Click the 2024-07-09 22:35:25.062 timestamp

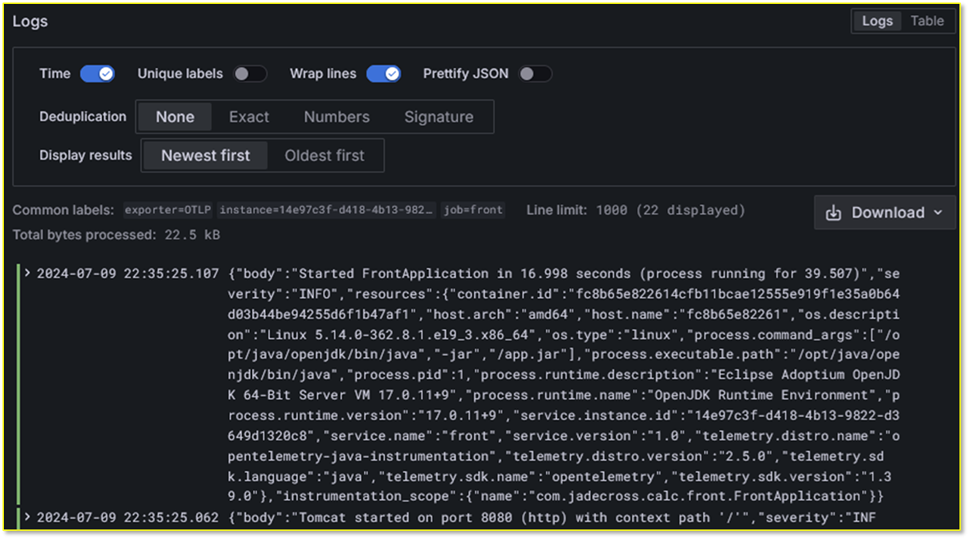[x=128, y=517]
